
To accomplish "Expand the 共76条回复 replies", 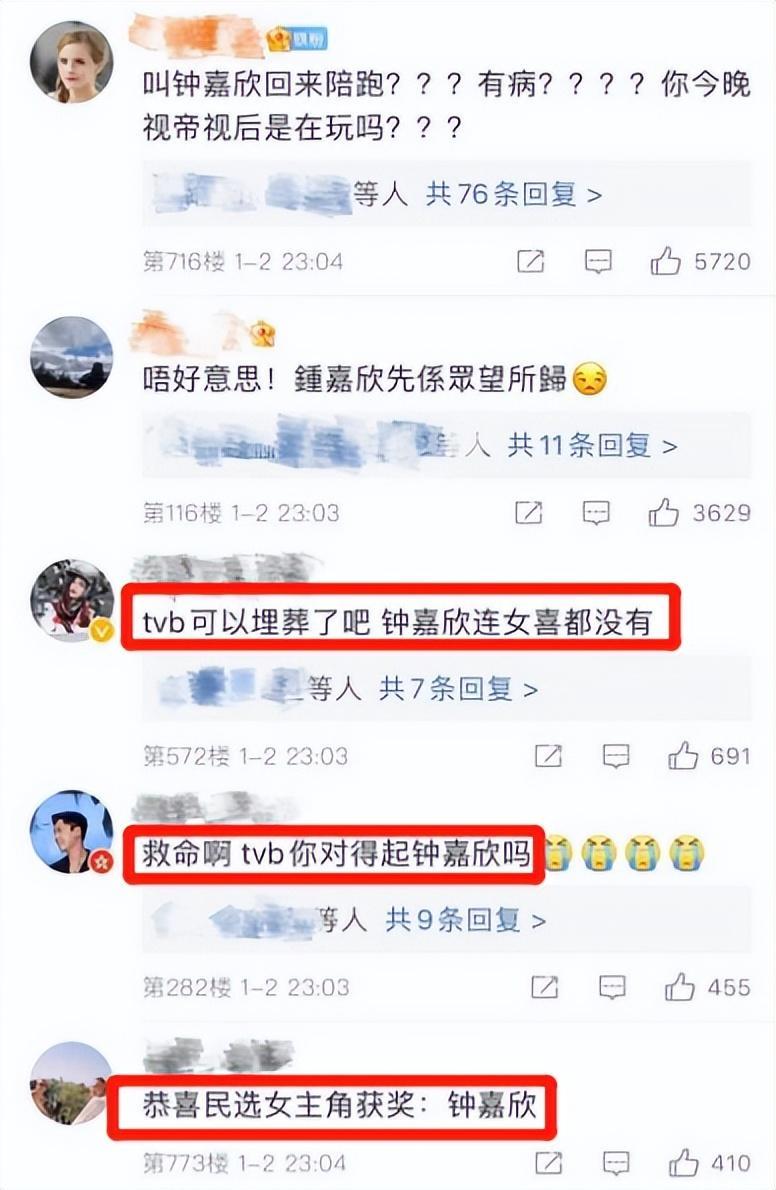I will 514,194.
